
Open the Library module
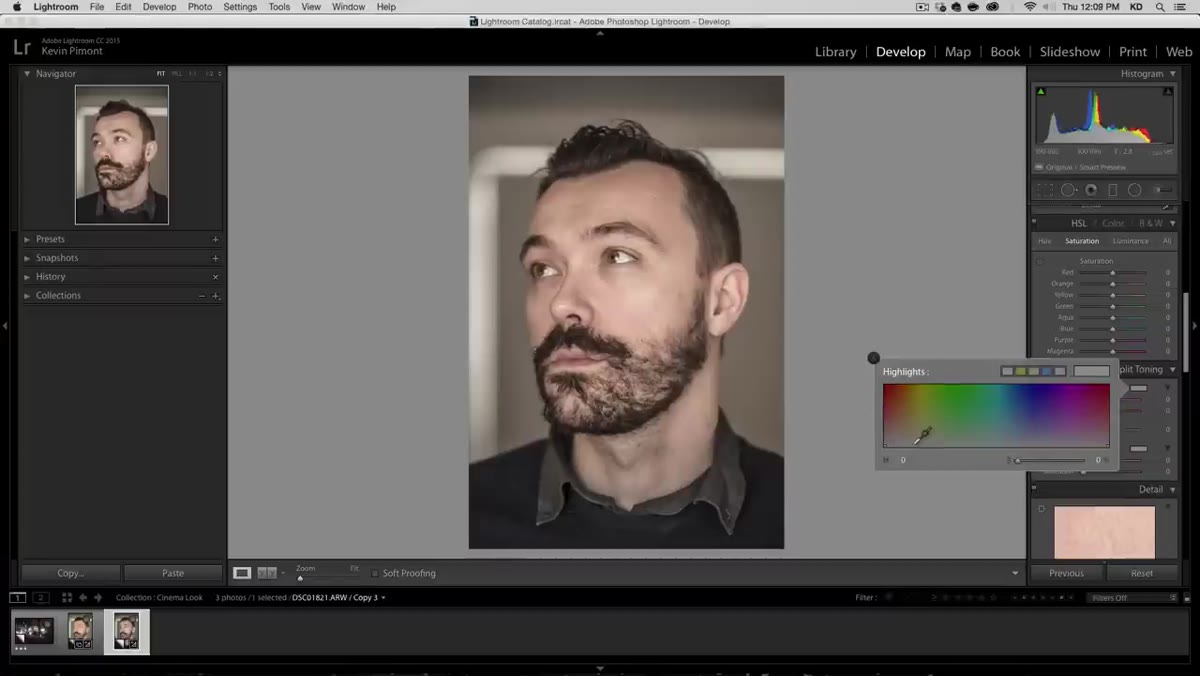[x=835, y=52]
